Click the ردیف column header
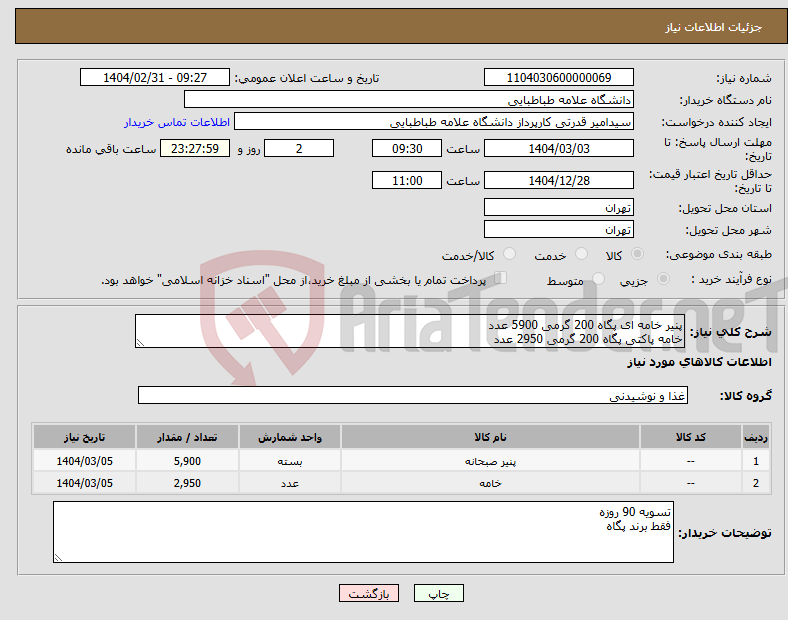This screenshot has width=788, height=620. tap(756, 437)
